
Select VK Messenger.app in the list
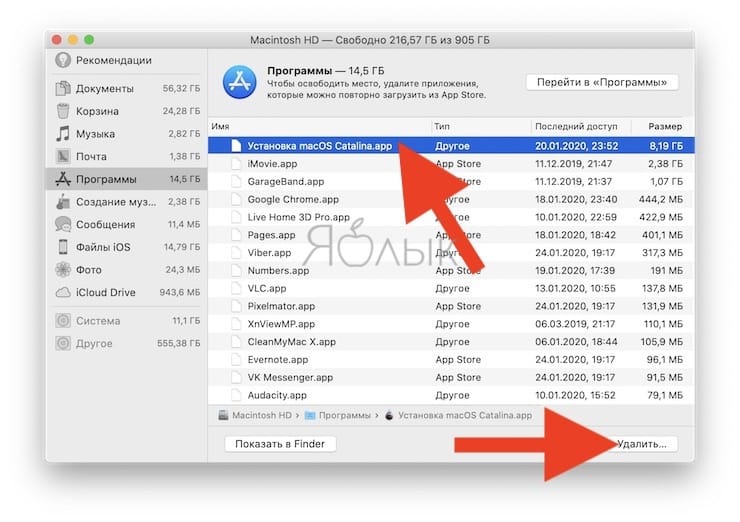[x=451, y=378]
